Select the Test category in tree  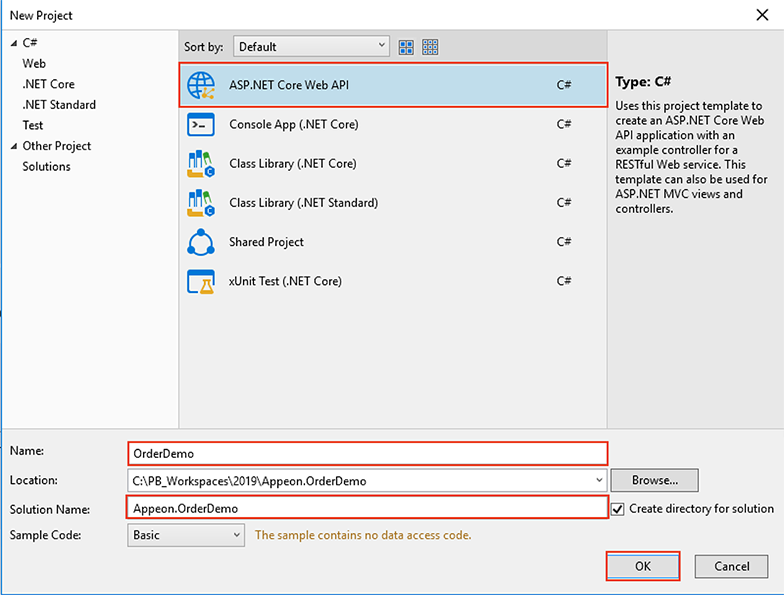coord(33,125)
